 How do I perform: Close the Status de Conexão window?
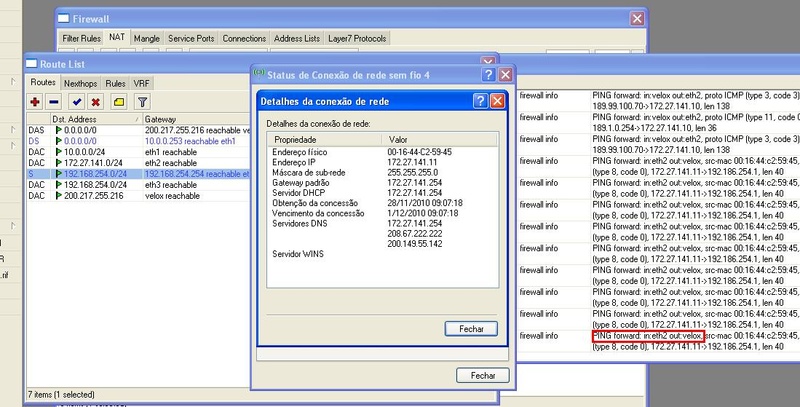tap(506, 75)
